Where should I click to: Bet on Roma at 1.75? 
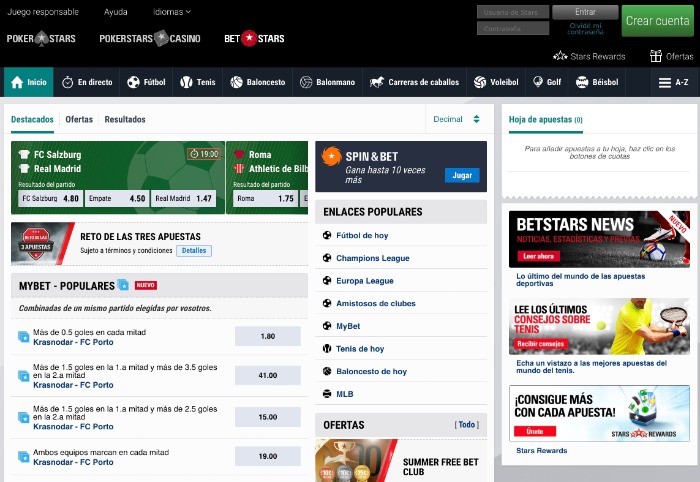point(266,199)
